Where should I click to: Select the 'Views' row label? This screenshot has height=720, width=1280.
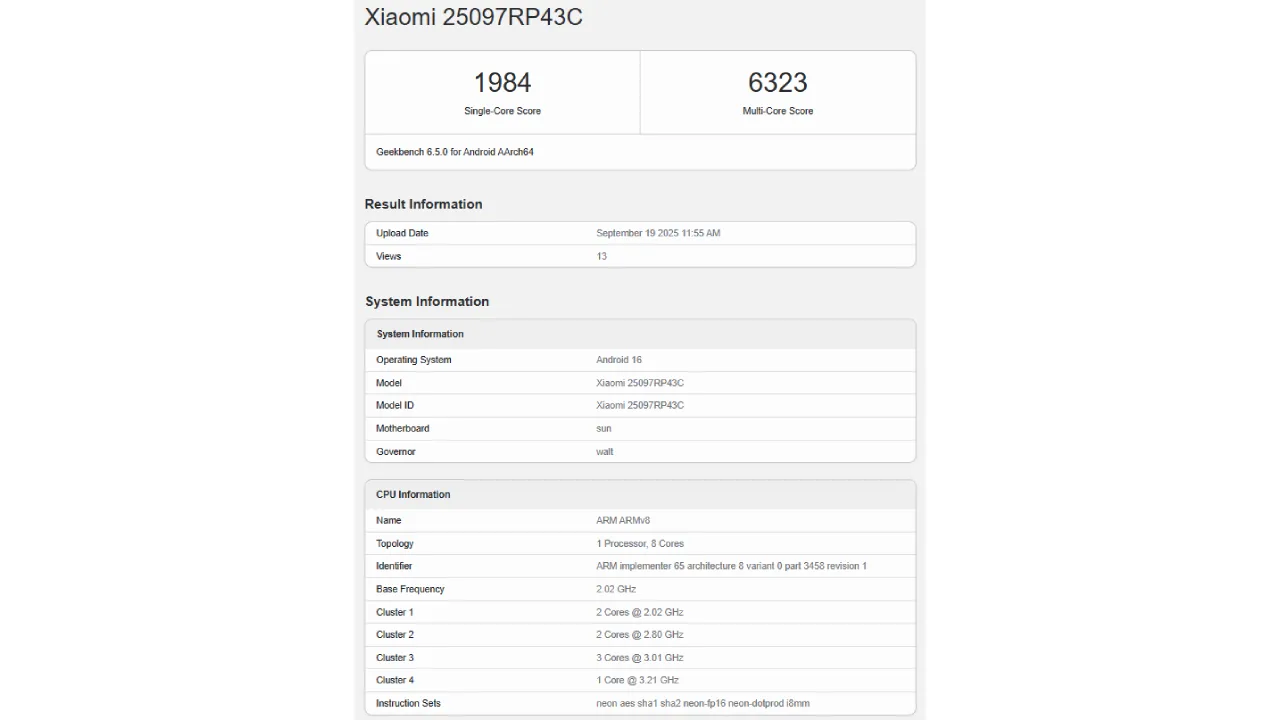pyautogui.click(x=388, y=256)
